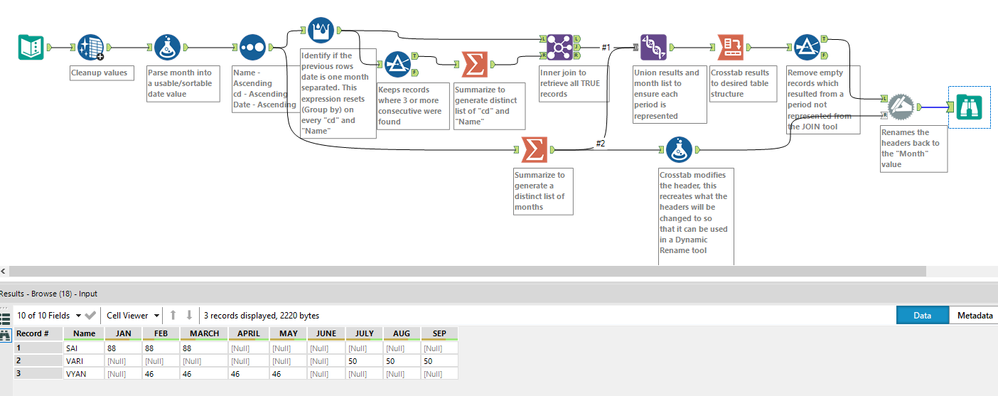Click the Union DNA-style tool icon

coord(653,47)
